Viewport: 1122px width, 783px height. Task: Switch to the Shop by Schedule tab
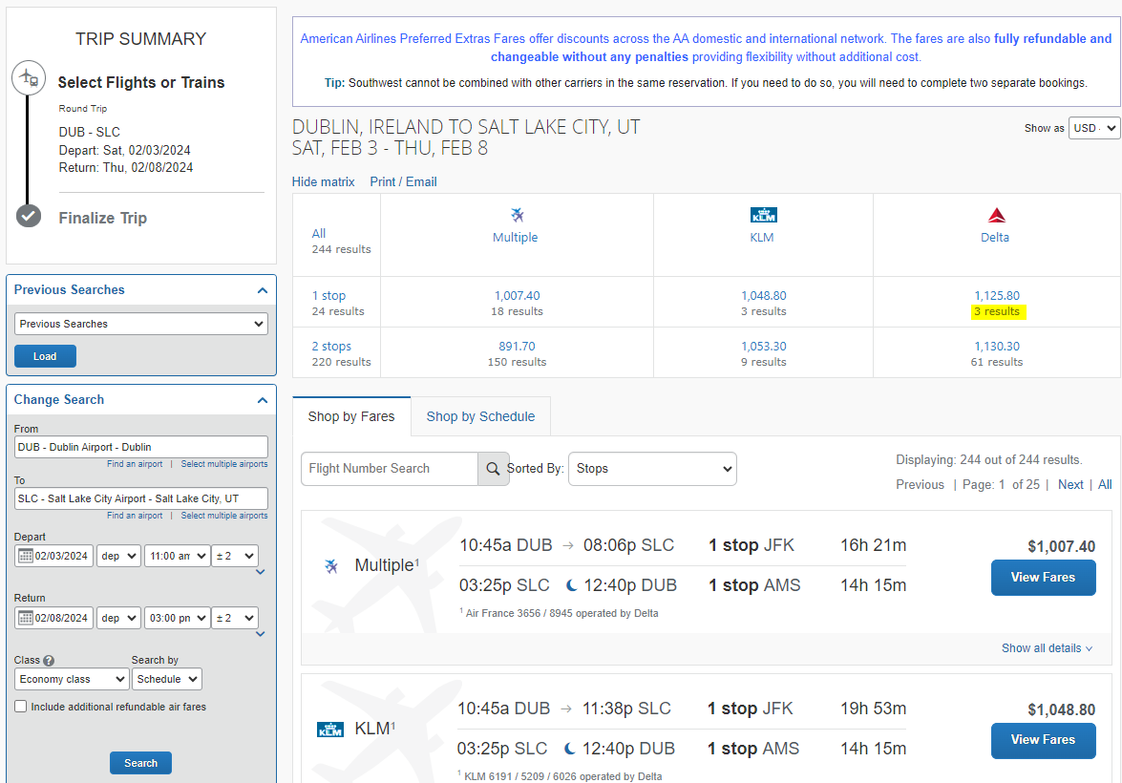pos(481,417)
